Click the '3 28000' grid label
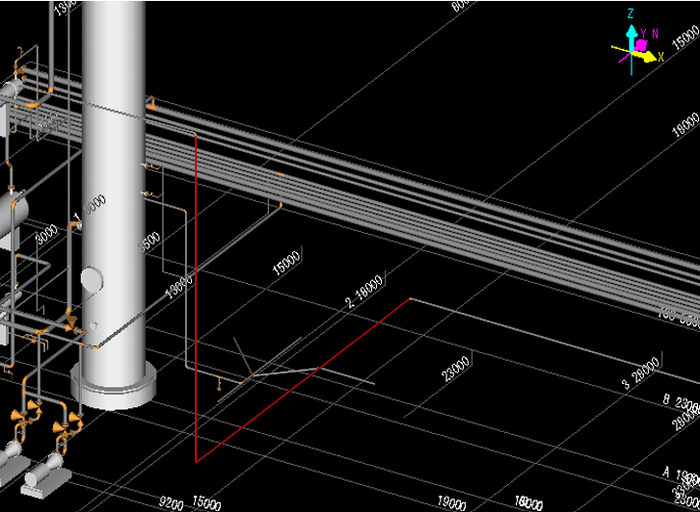Image resolution: width=700 pixels, height=512 pixels. coord(641,371)
